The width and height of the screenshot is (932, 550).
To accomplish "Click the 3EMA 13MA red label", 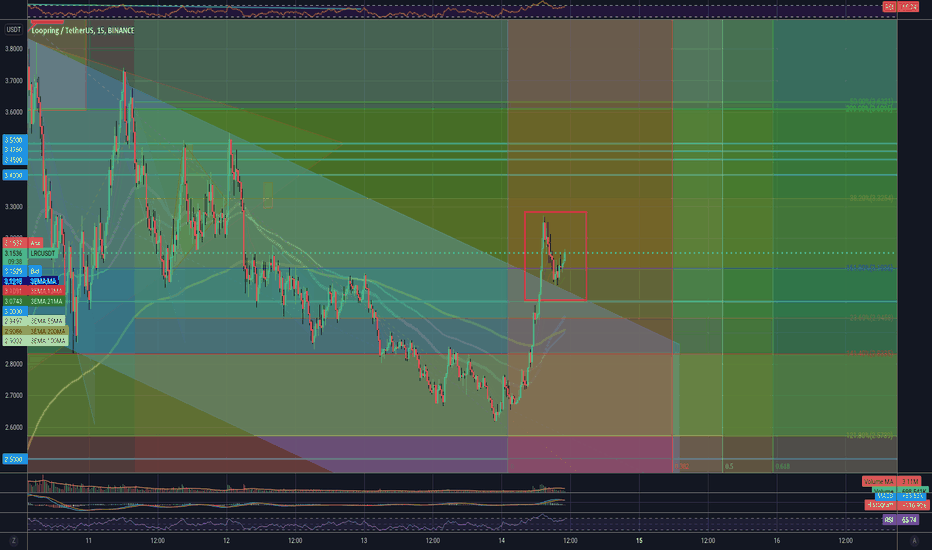I will pyautogui.click(x=33, y=291).
